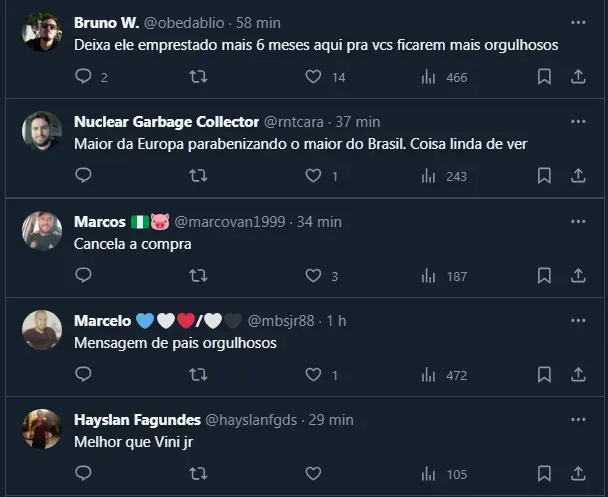Image resolution: width=608 pixels, height=497 pixels.
Task: Retweet Nuclear Garbage Collector's post
Action: (198, 176)
